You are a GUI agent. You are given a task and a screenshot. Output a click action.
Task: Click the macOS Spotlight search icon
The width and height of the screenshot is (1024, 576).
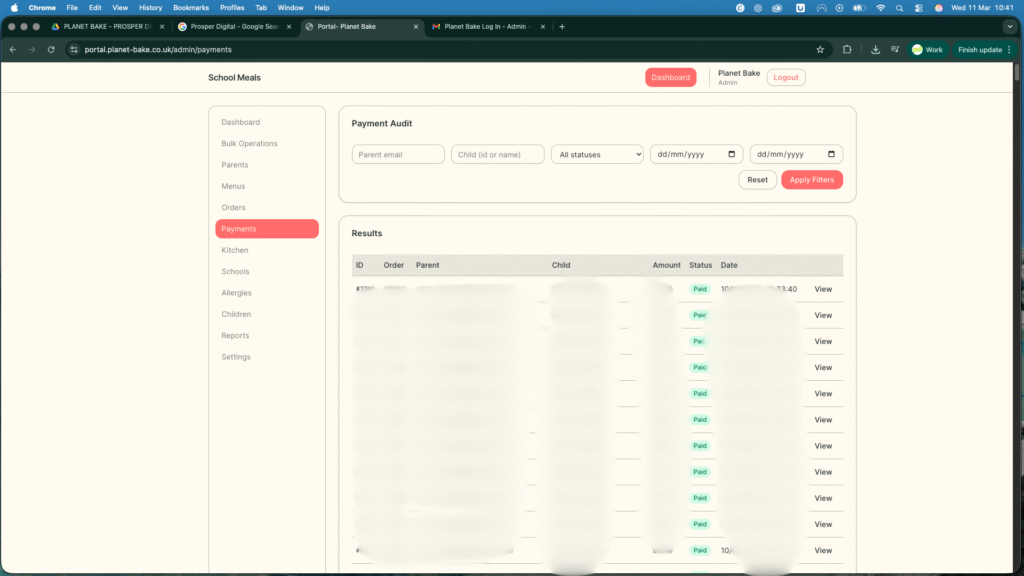point(900,7)
